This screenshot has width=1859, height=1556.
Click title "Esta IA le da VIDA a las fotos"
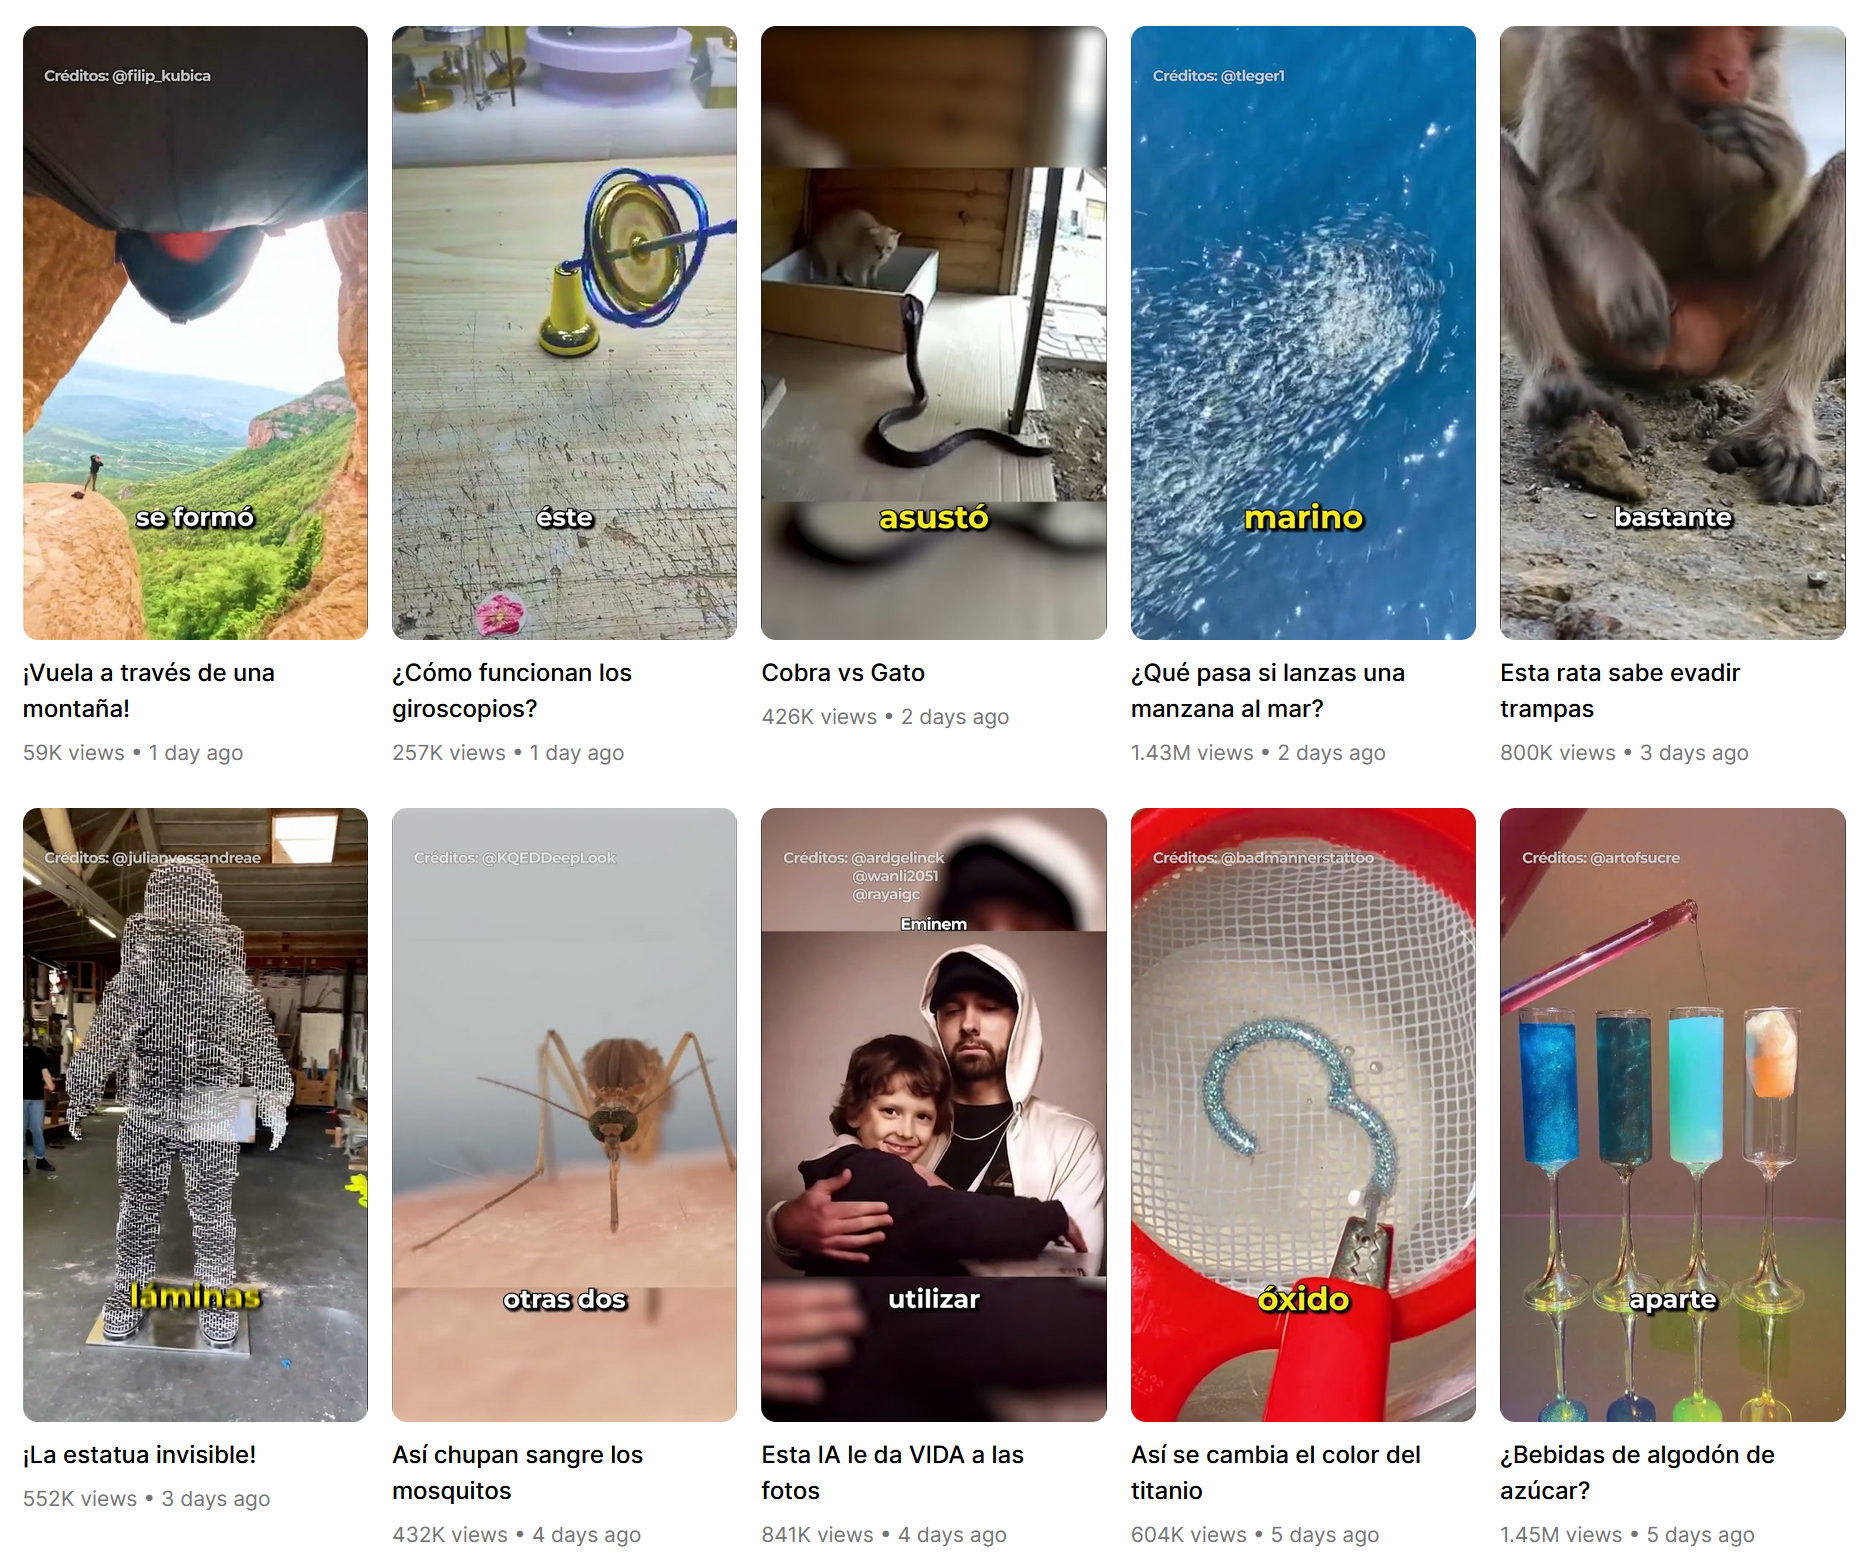pos(892,1473)
